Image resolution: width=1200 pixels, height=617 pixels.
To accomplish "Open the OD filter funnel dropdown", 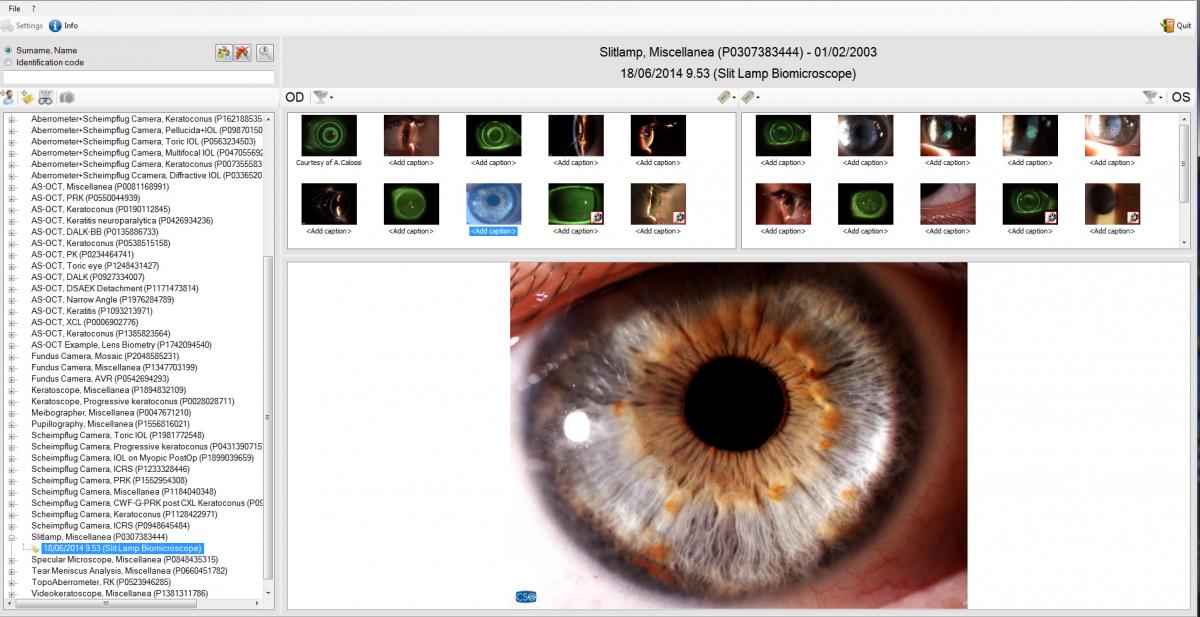I will tap(322, 97).
